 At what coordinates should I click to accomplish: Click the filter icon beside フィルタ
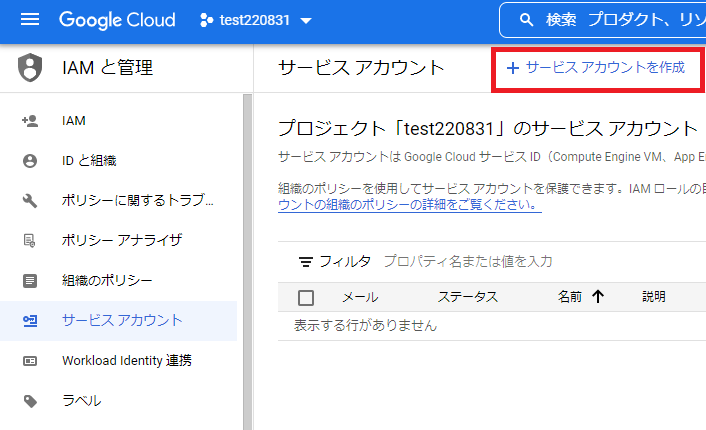(307, 262)
